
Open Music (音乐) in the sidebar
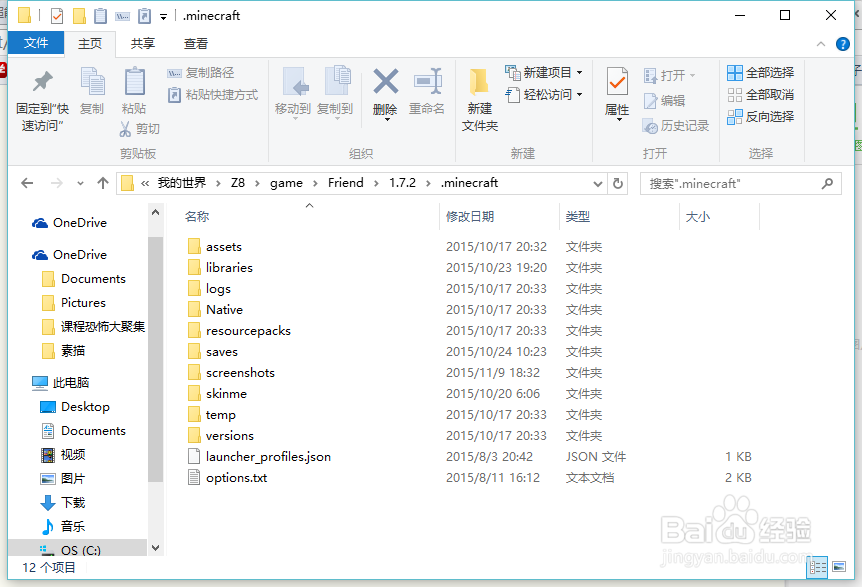[73, 527]
